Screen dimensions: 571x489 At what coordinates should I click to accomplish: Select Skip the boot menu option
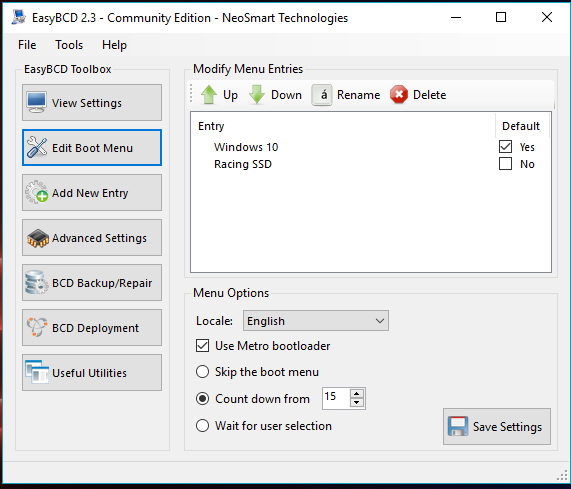pos(202,372)
